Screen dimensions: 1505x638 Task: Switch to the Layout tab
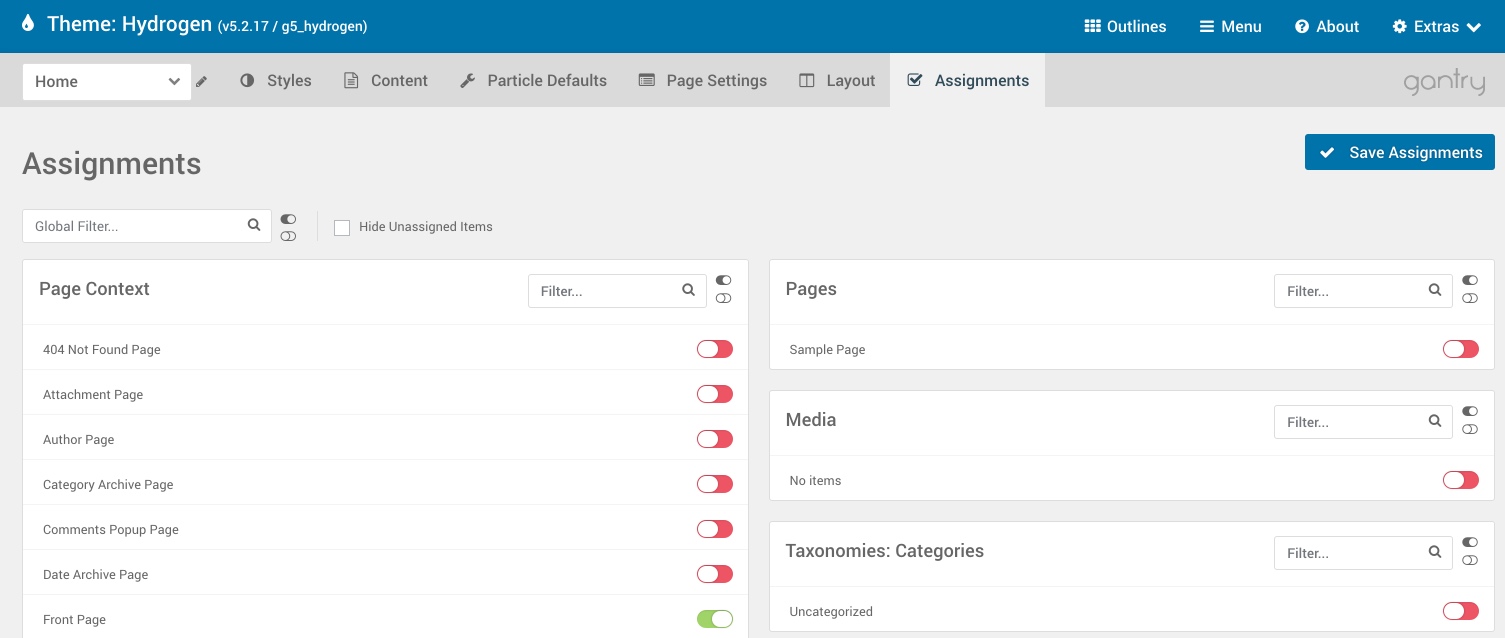click(x=837, y=81)
